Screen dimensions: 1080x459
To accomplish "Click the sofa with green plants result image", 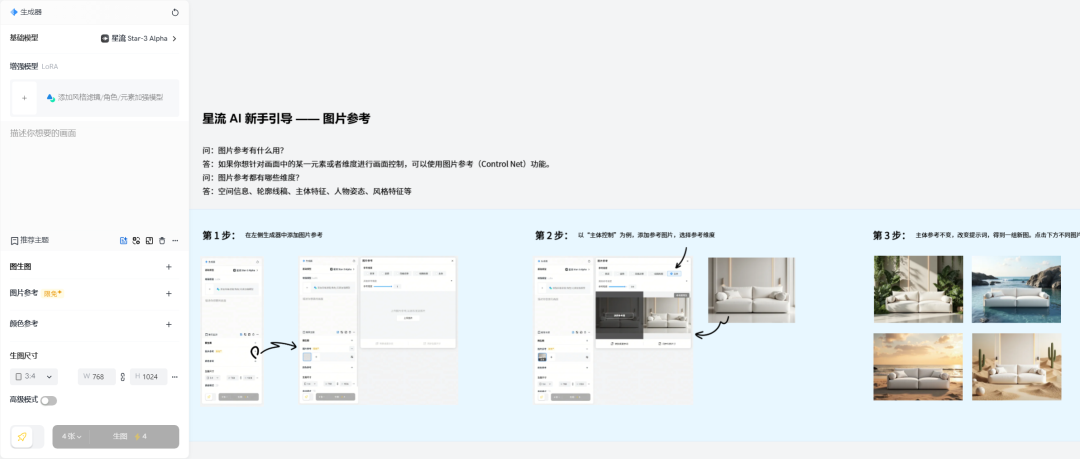I will (918, 289).
